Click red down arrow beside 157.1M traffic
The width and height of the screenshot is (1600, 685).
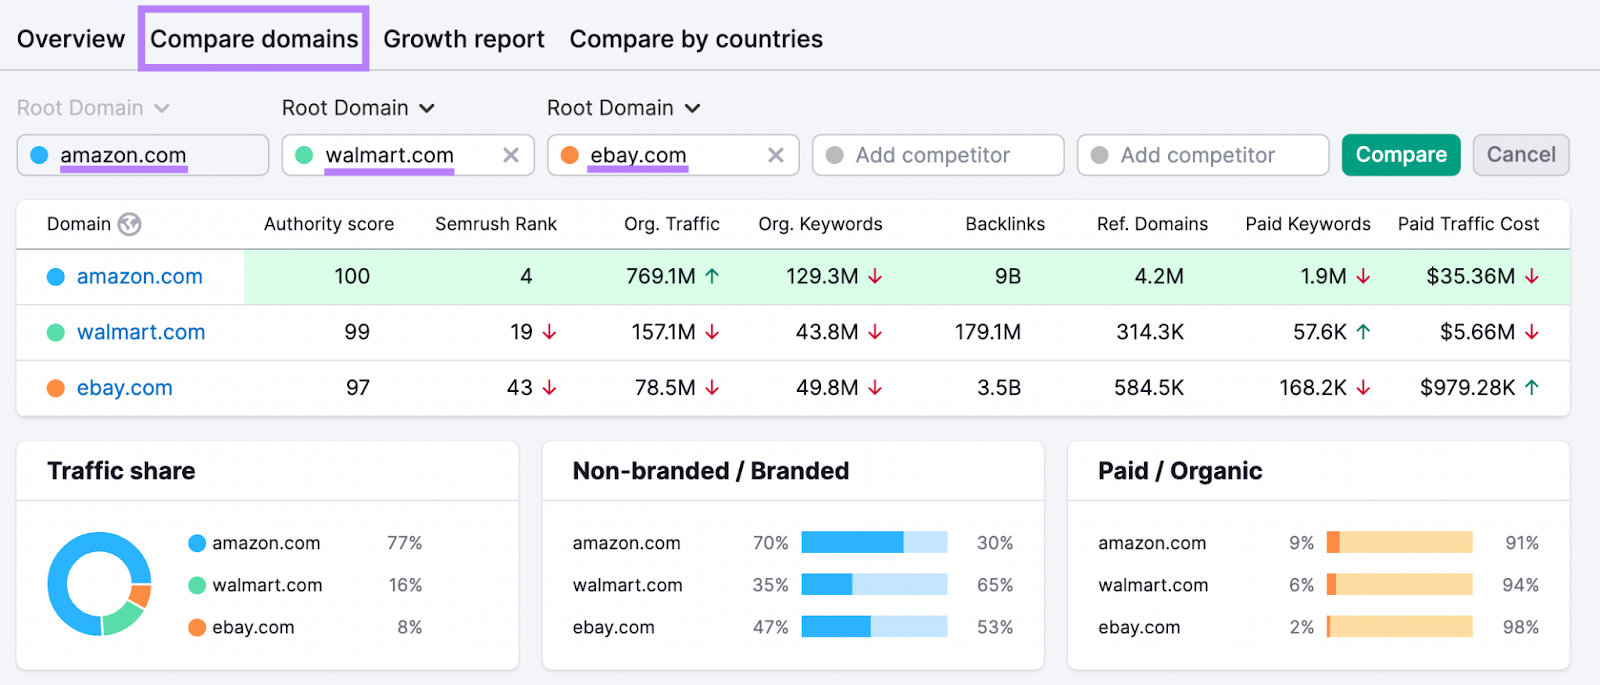(712, 332)
